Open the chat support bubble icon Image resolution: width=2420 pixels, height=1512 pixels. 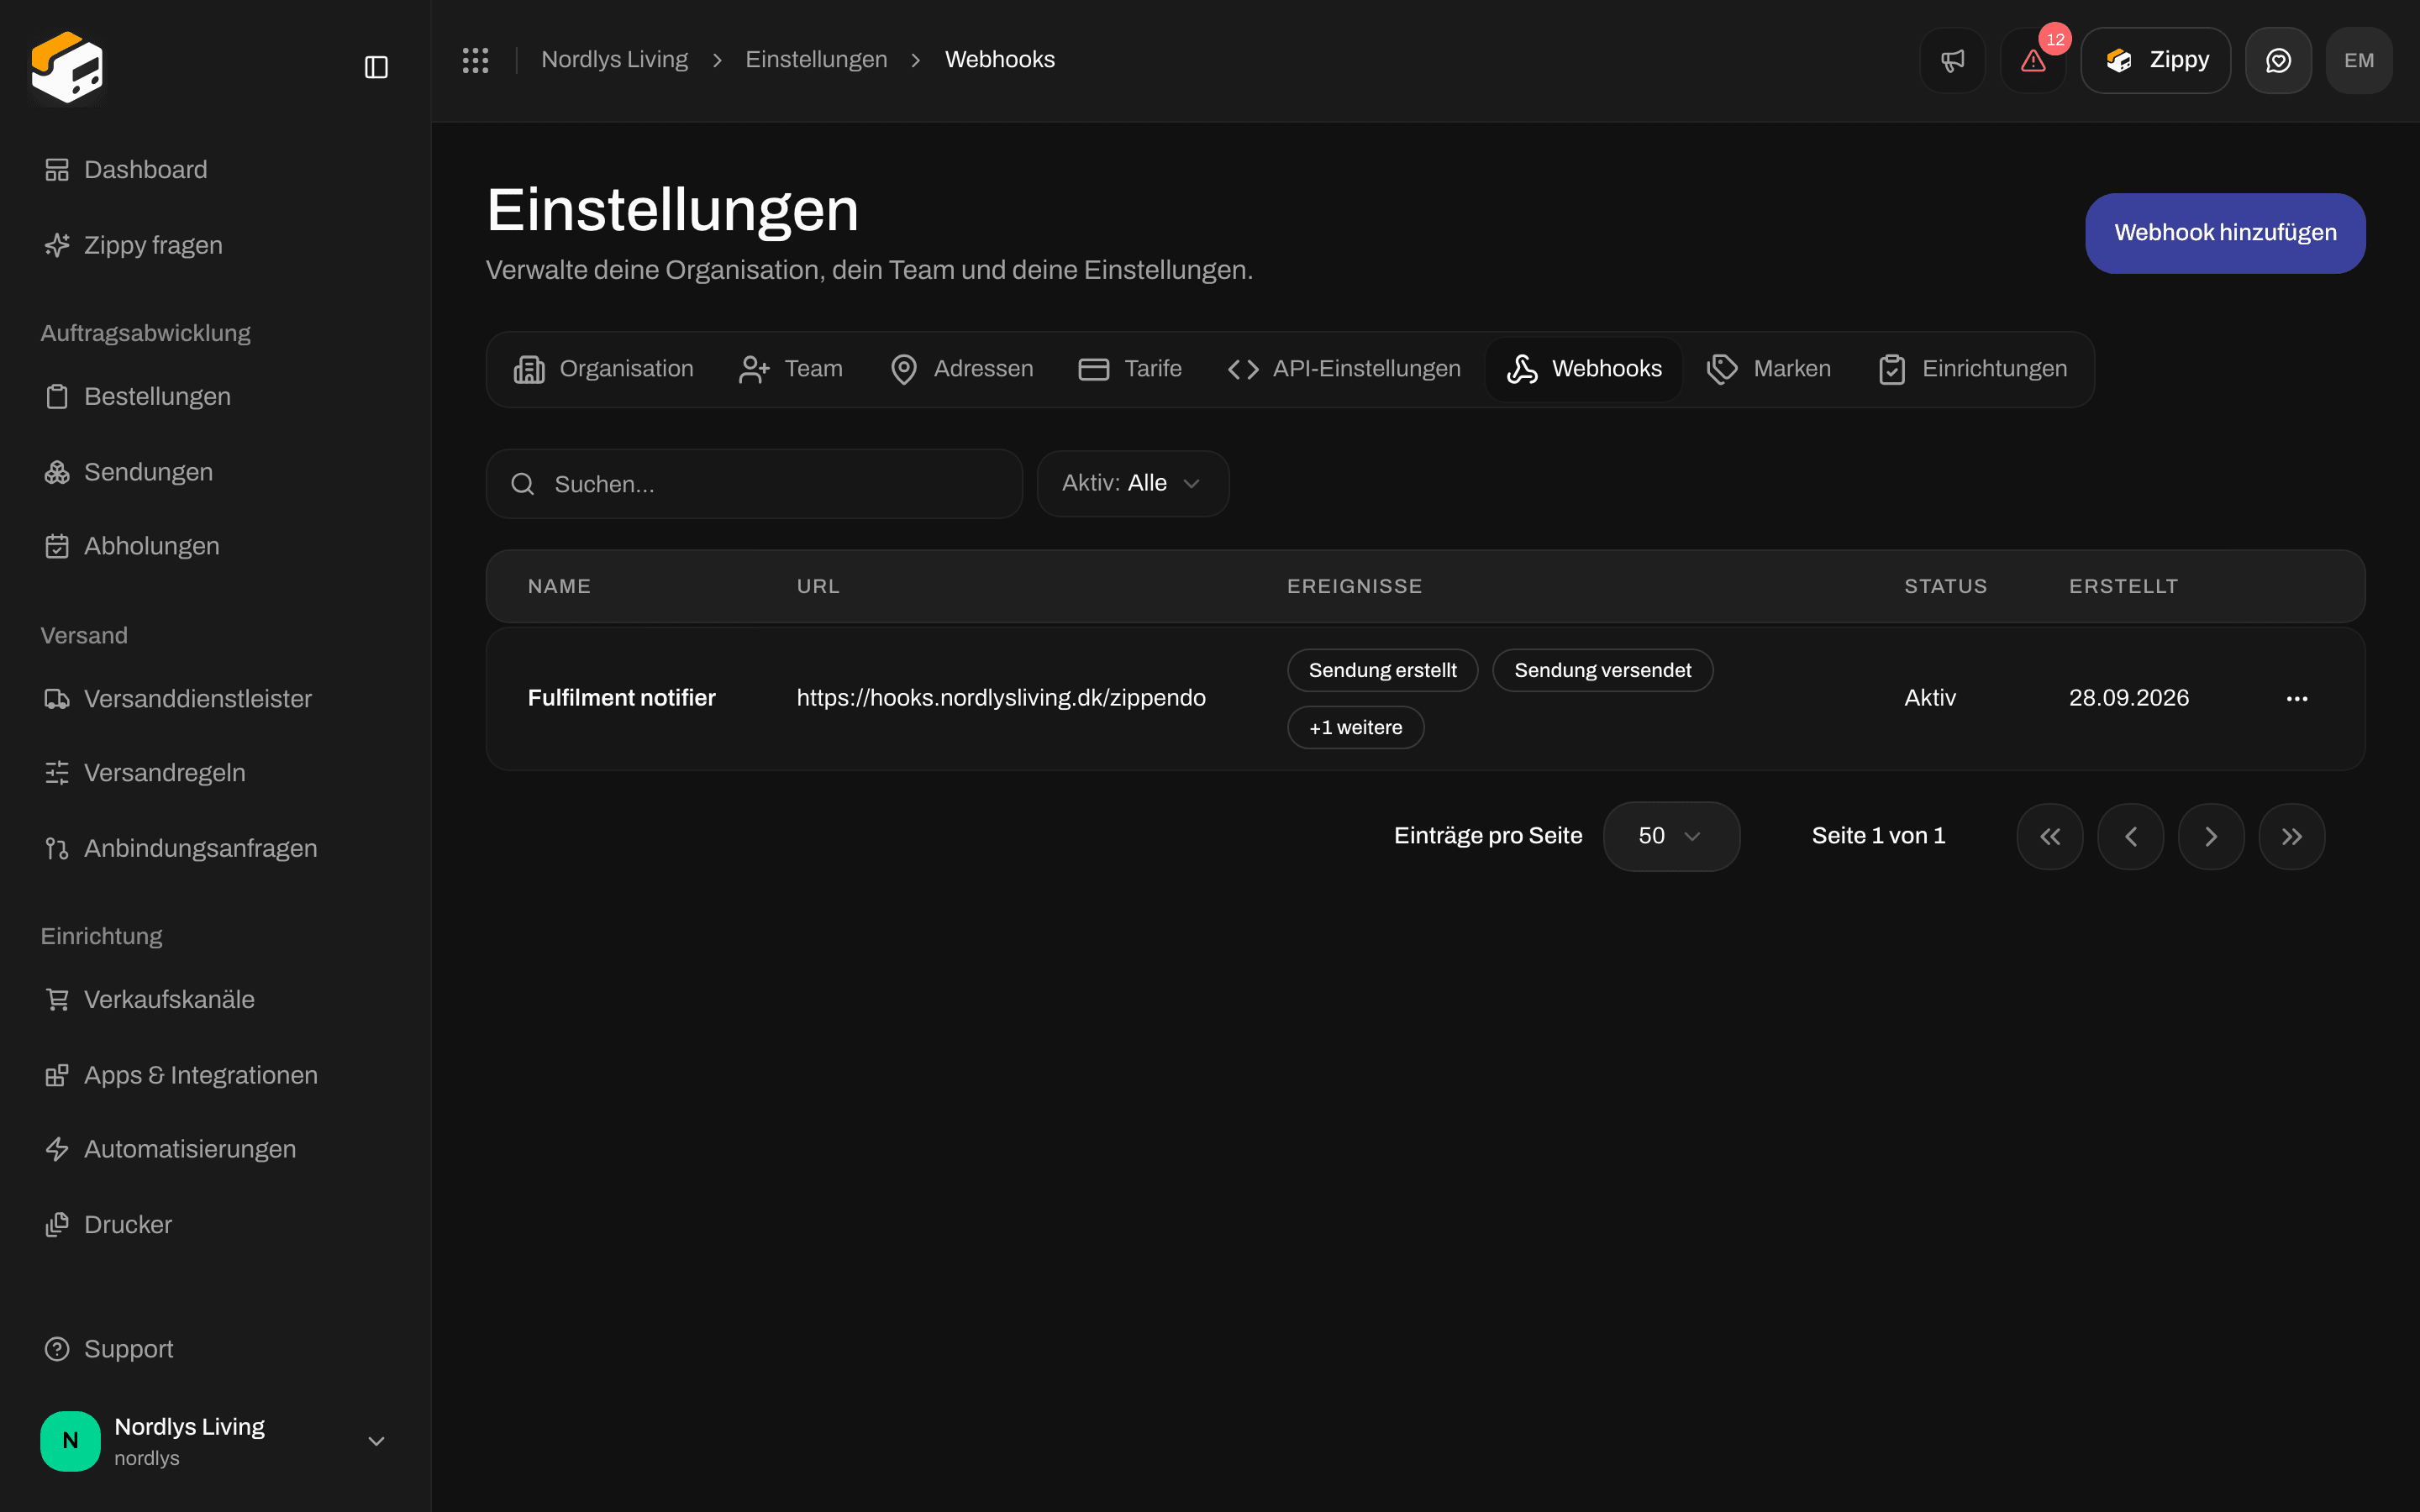pos(2278,60)
